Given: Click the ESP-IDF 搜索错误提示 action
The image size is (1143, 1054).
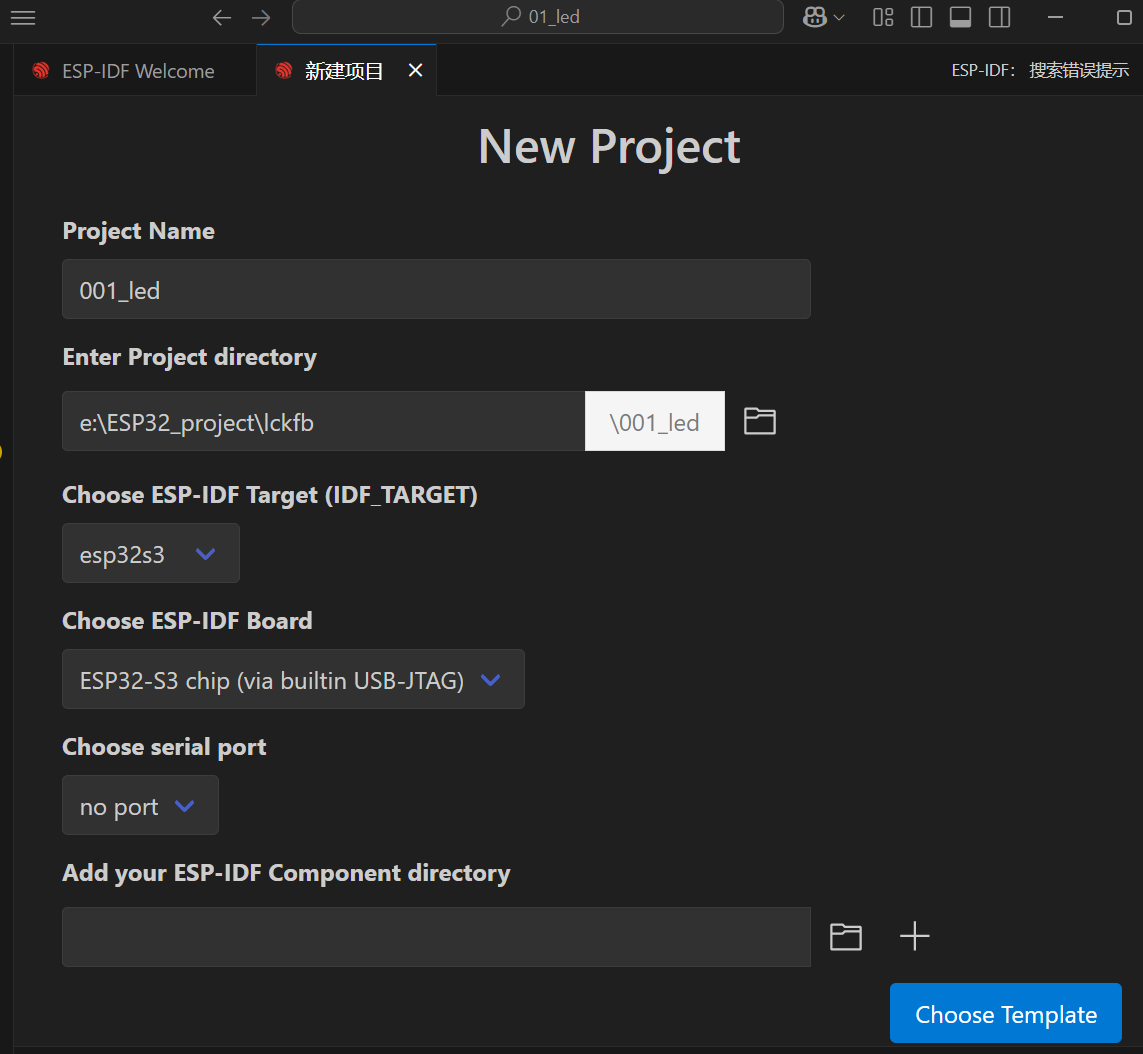Looking at the screenshot, I should (x=1040, y=70).
